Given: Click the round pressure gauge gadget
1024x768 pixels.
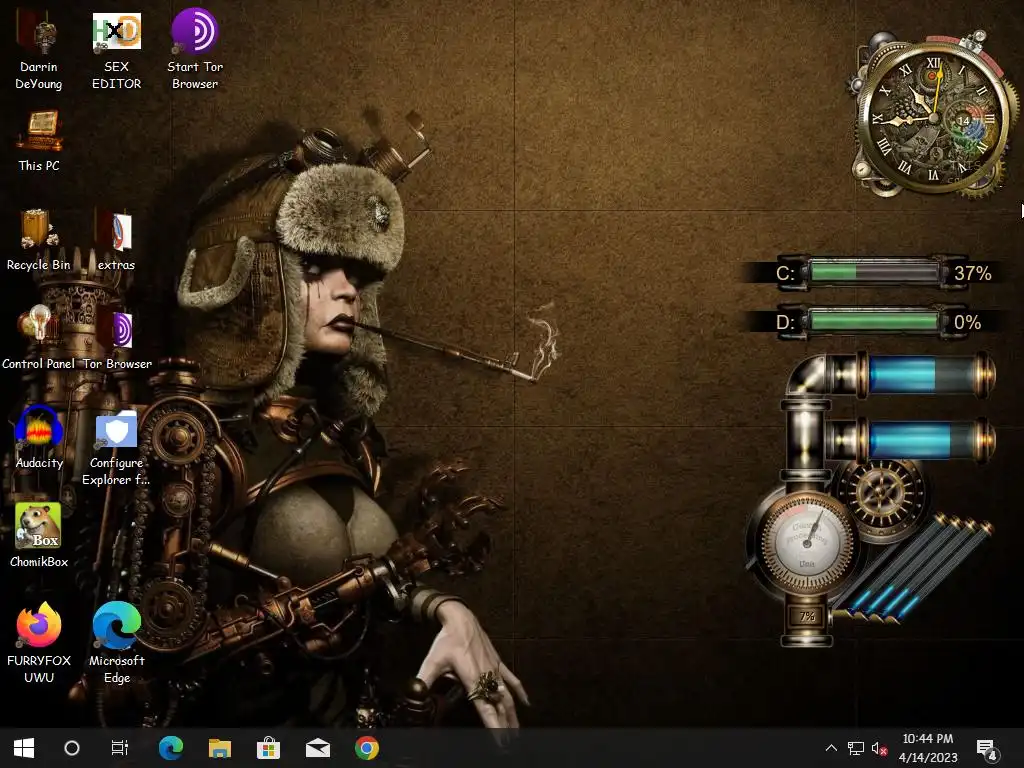Looking at the screenshot, I should (x=807, y=541).
